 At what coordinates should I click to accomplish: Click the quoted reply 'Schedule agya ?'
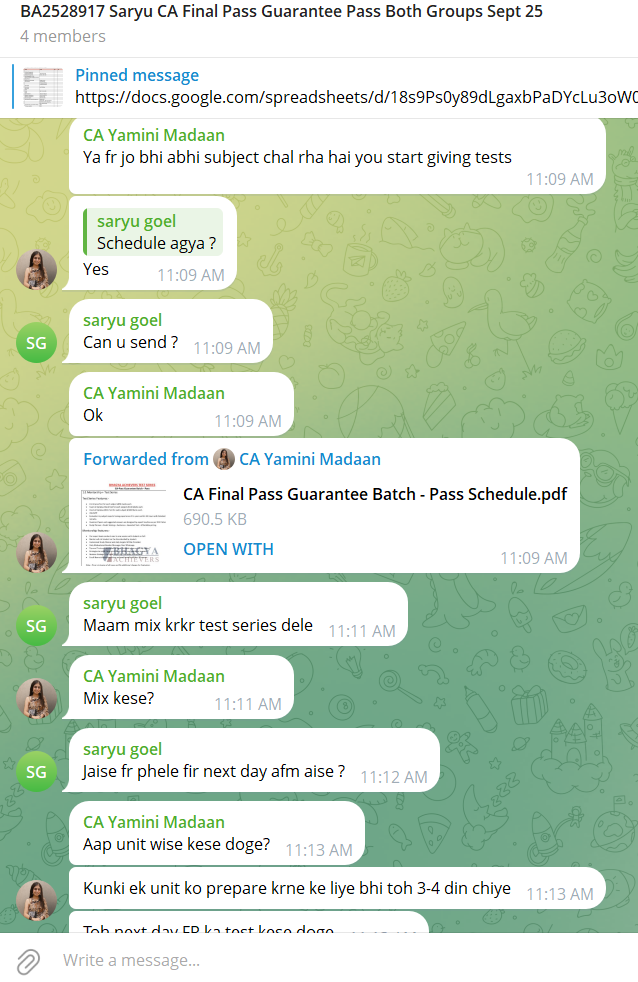(x=153, y=232)
